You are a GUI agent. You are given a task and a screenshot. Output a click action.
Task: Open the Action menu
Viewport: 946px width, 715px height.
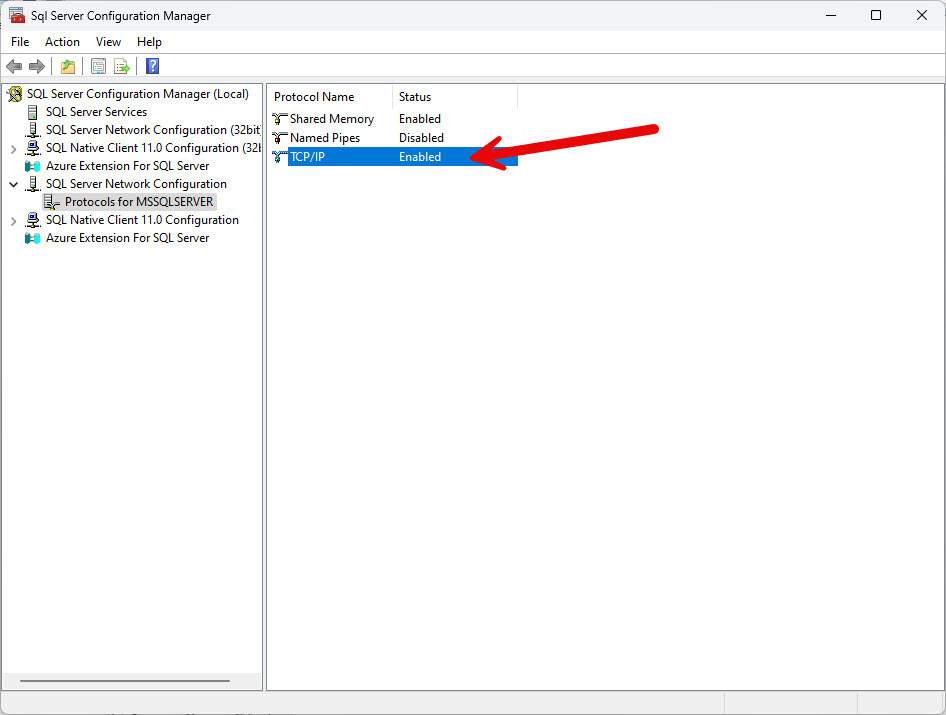point(62,42)
